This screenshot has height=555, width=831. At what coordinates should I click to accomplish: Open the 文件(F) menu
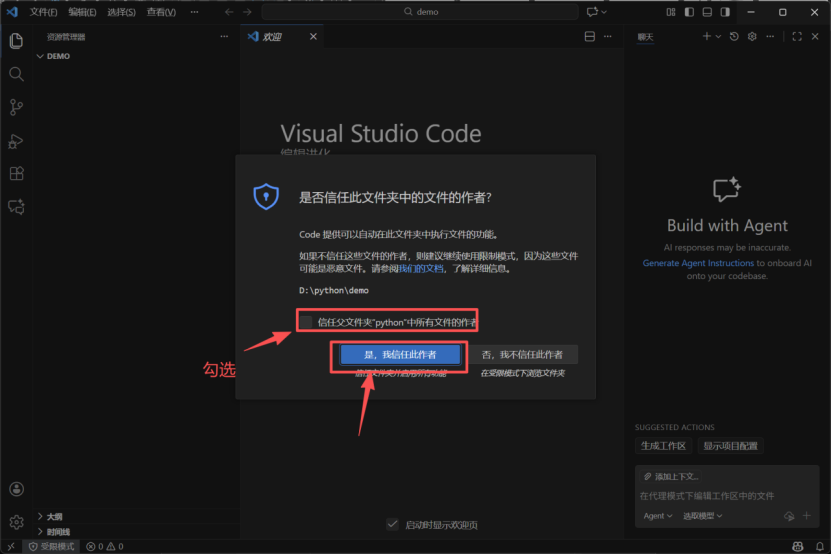coord(43,12)
